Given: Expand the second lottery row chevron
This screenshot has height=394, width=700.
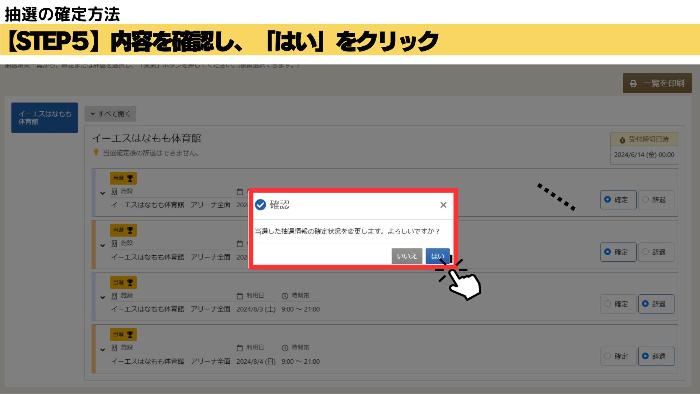Looking at the screenshot, I should tap(103, 245).
